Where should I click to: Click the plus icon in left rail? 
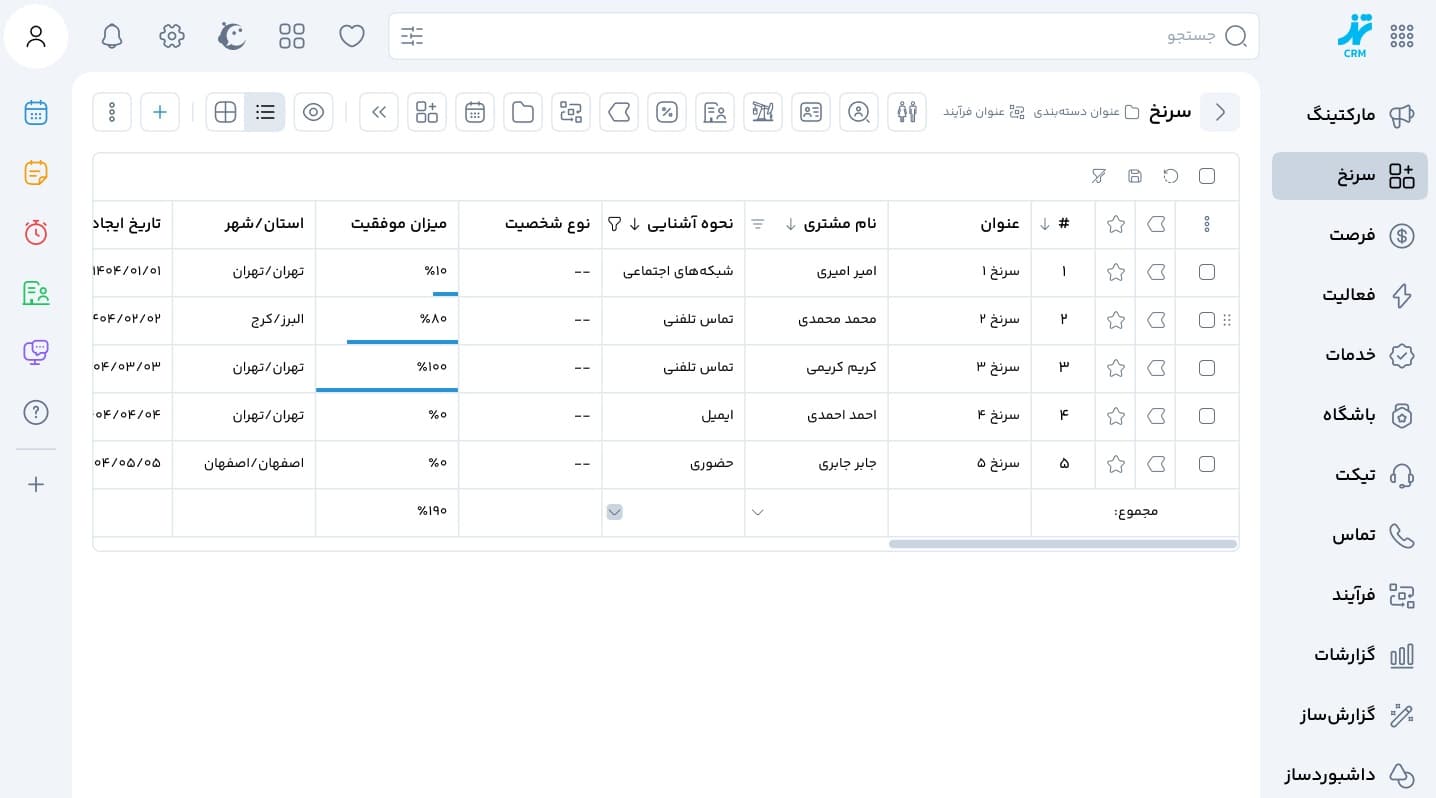36,484
